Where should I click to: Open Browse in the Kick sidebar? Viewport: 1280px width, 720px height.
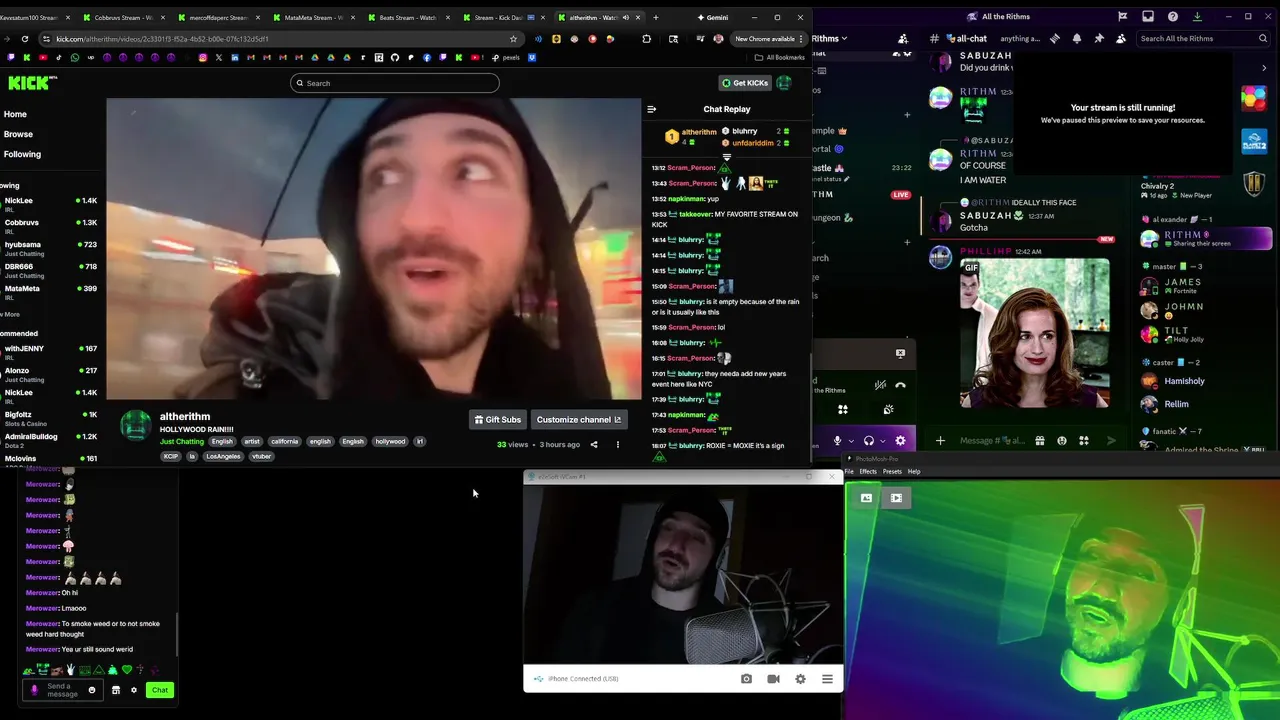pyautogui.click(x=18, y=134)
